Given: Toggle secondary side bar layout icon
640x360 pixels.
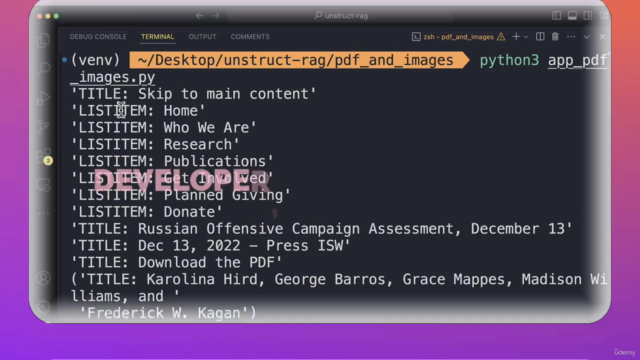Looking at the screenshot, I should pos(588,16).
